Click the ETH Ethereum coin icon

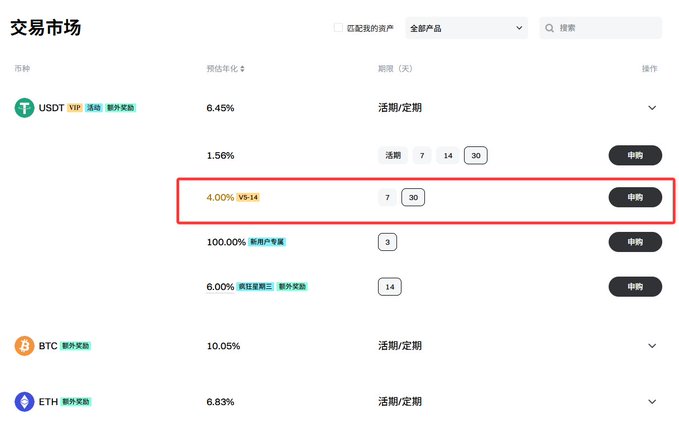click(24, 402)
